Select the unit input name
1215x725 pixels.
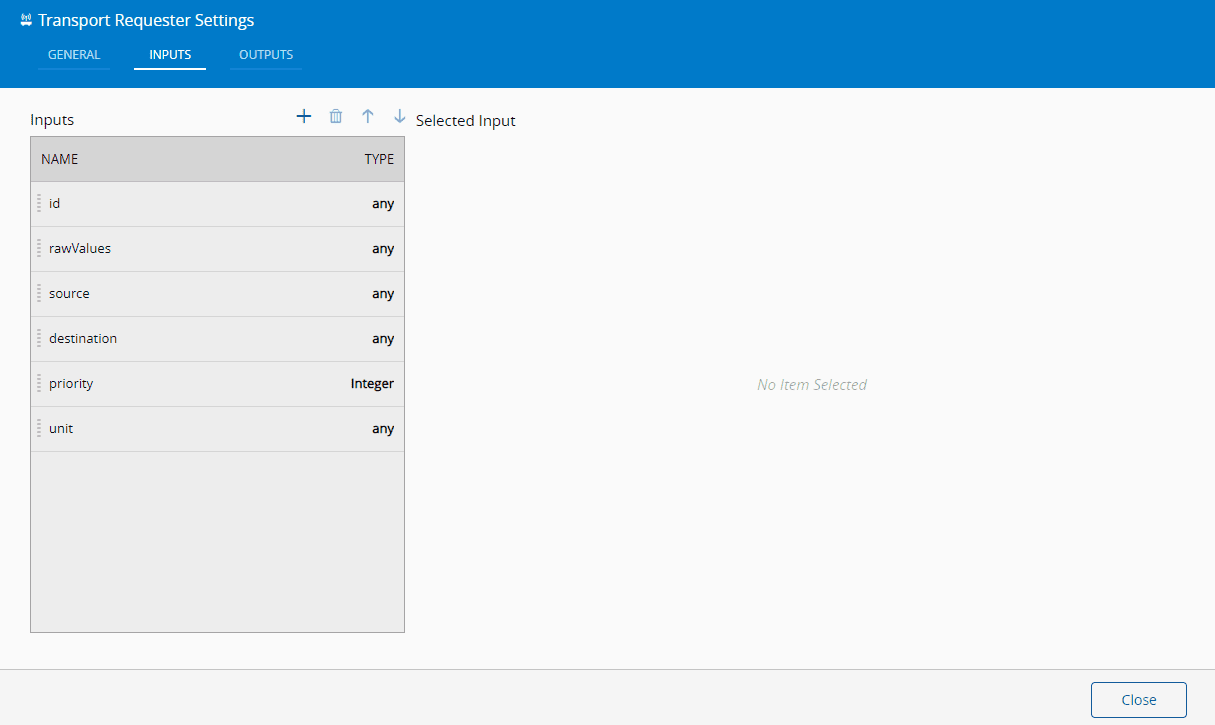pyautogui.click(x=61, y=429)
